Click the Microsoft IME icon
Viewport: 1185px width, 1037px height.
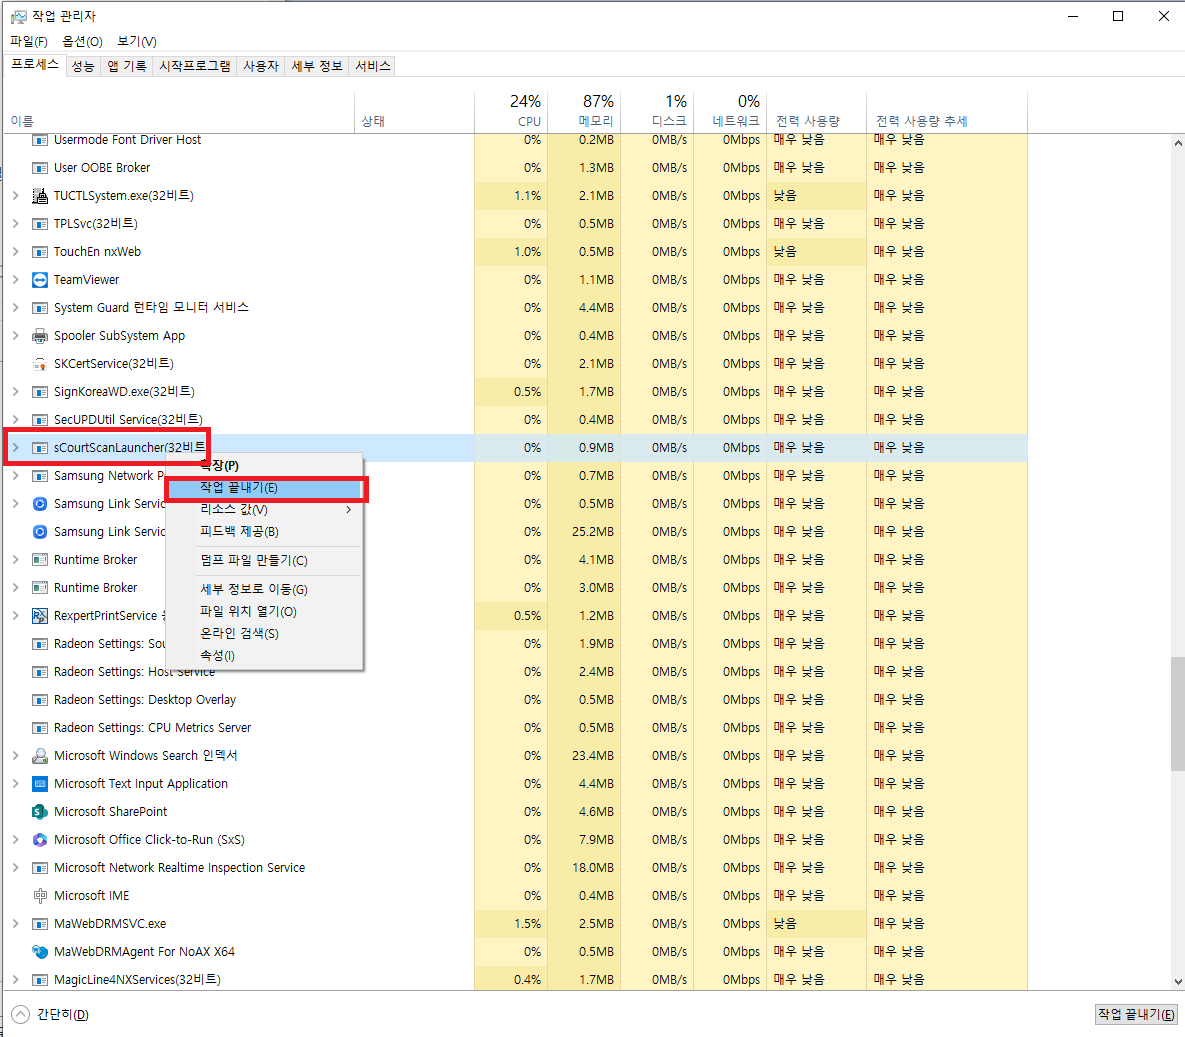point(40,896)
